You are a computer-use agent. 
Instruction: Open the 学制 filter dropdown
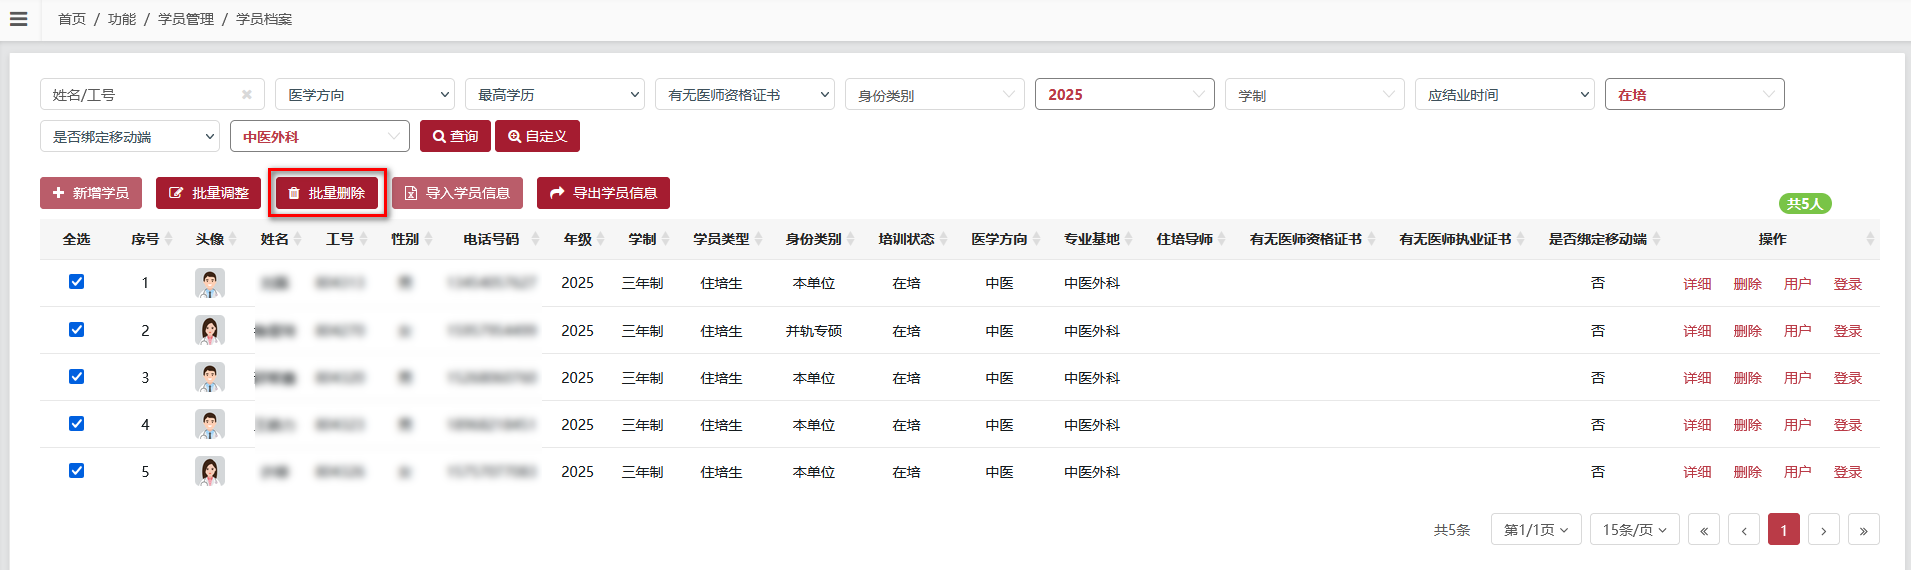[x=1315, y=94]
